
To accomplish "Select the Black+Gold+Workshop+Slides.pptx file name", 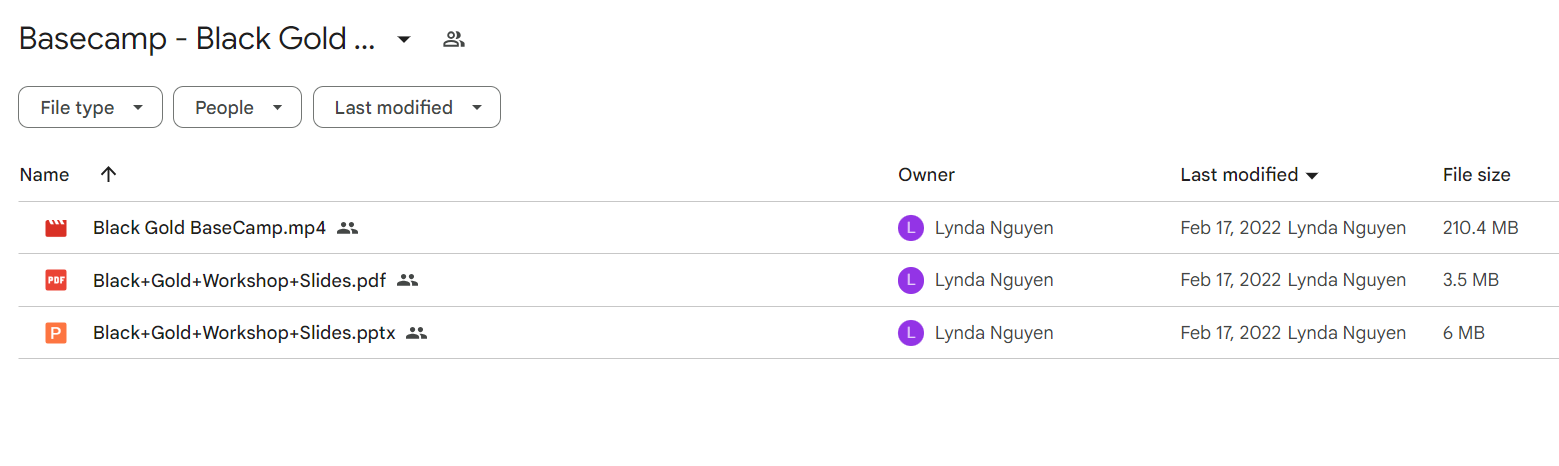I will 244,333.
